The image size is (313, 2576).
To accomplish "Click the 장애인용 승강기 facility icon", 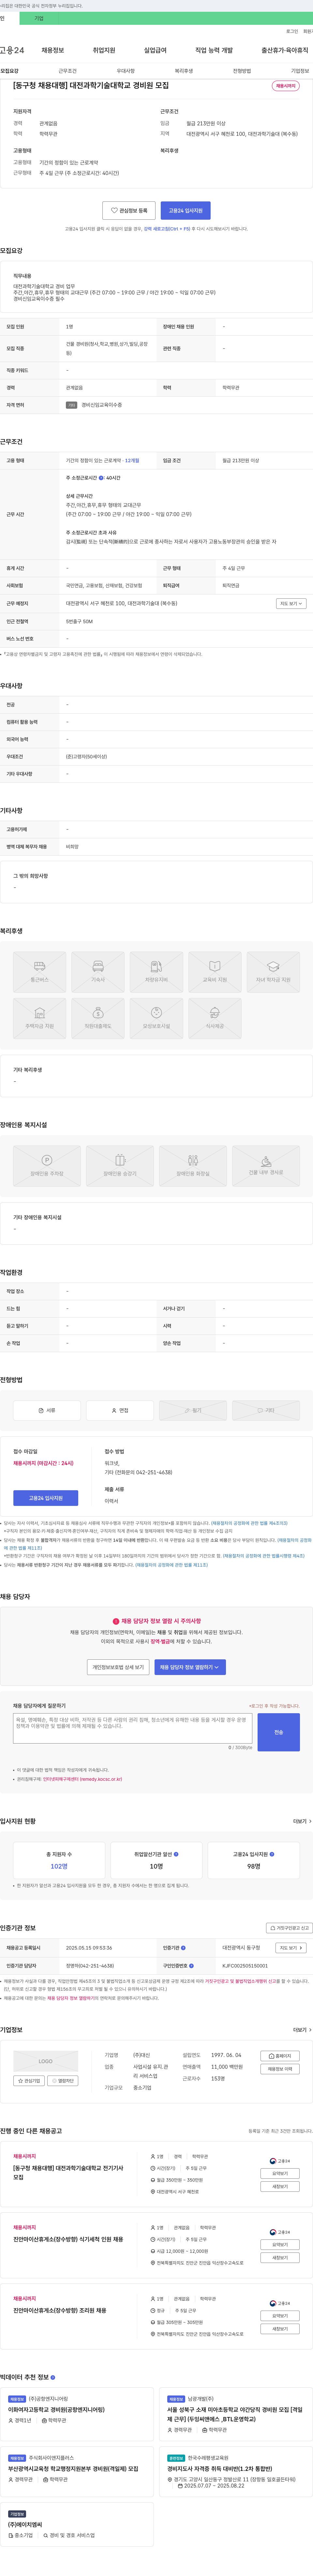I will 120,1166.
